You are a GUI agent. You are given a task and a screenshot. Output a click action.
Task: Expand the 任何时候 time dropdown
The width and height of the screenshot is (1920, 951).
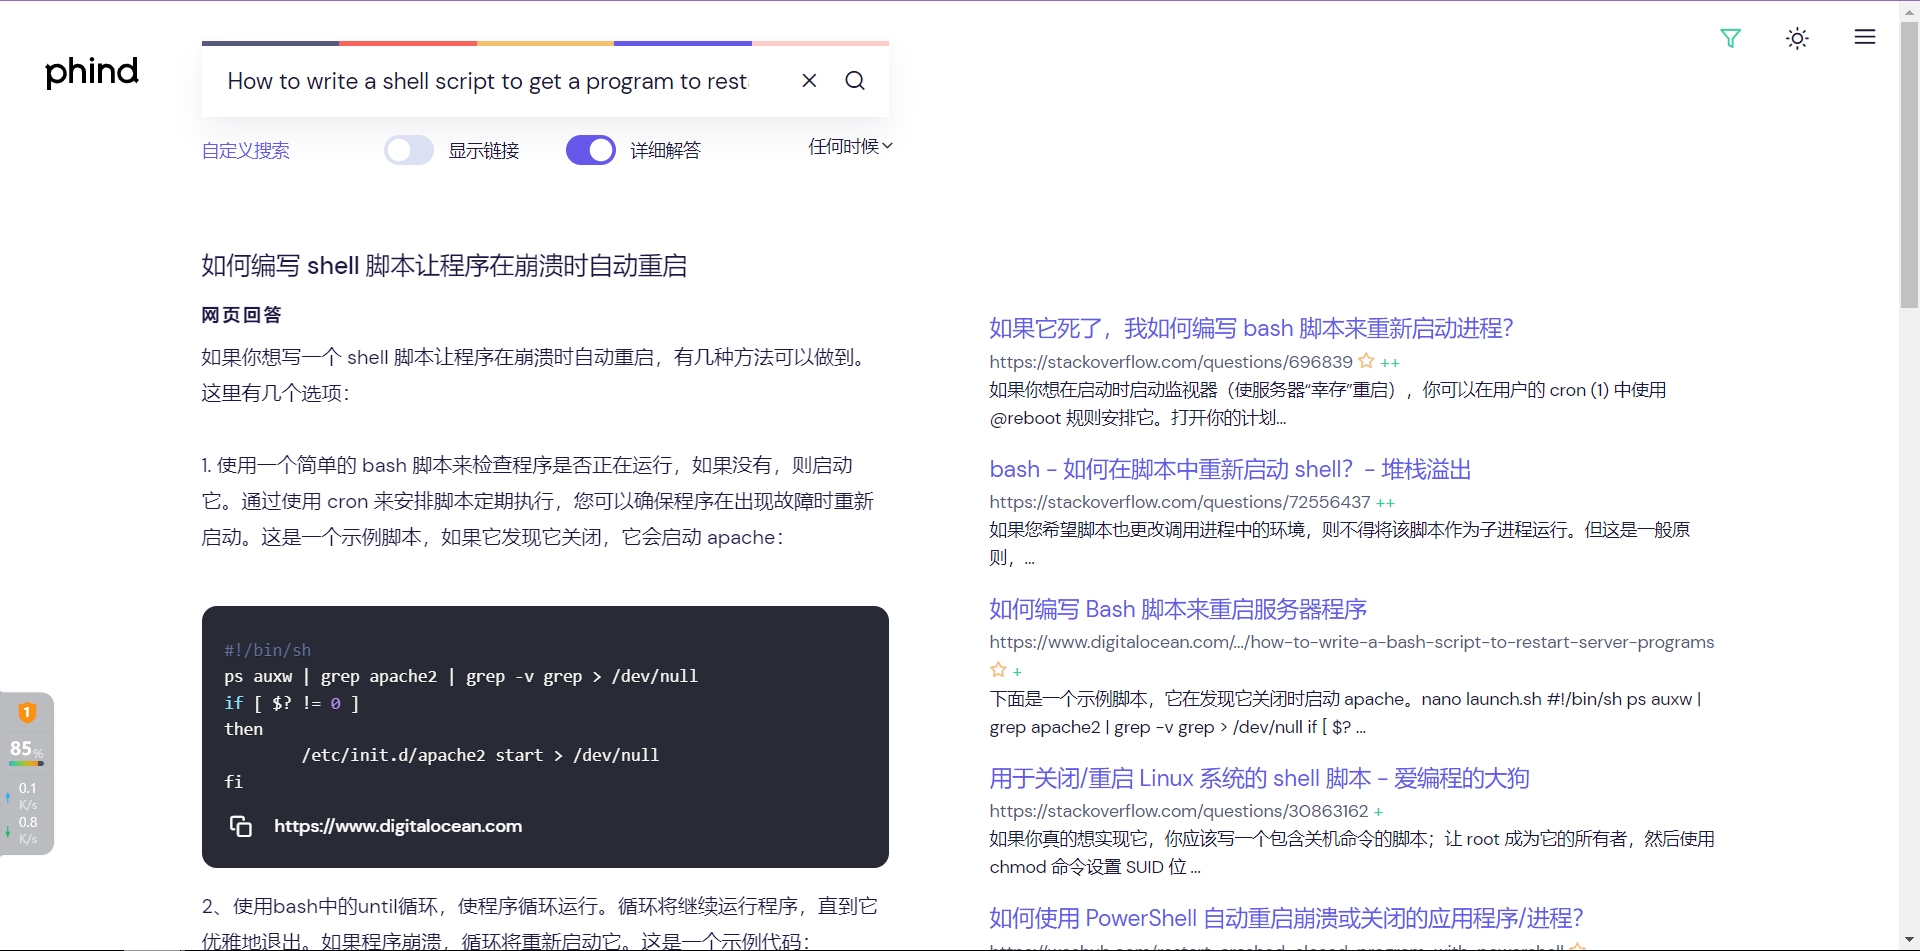pyautogui.click(x=850, y=147)
